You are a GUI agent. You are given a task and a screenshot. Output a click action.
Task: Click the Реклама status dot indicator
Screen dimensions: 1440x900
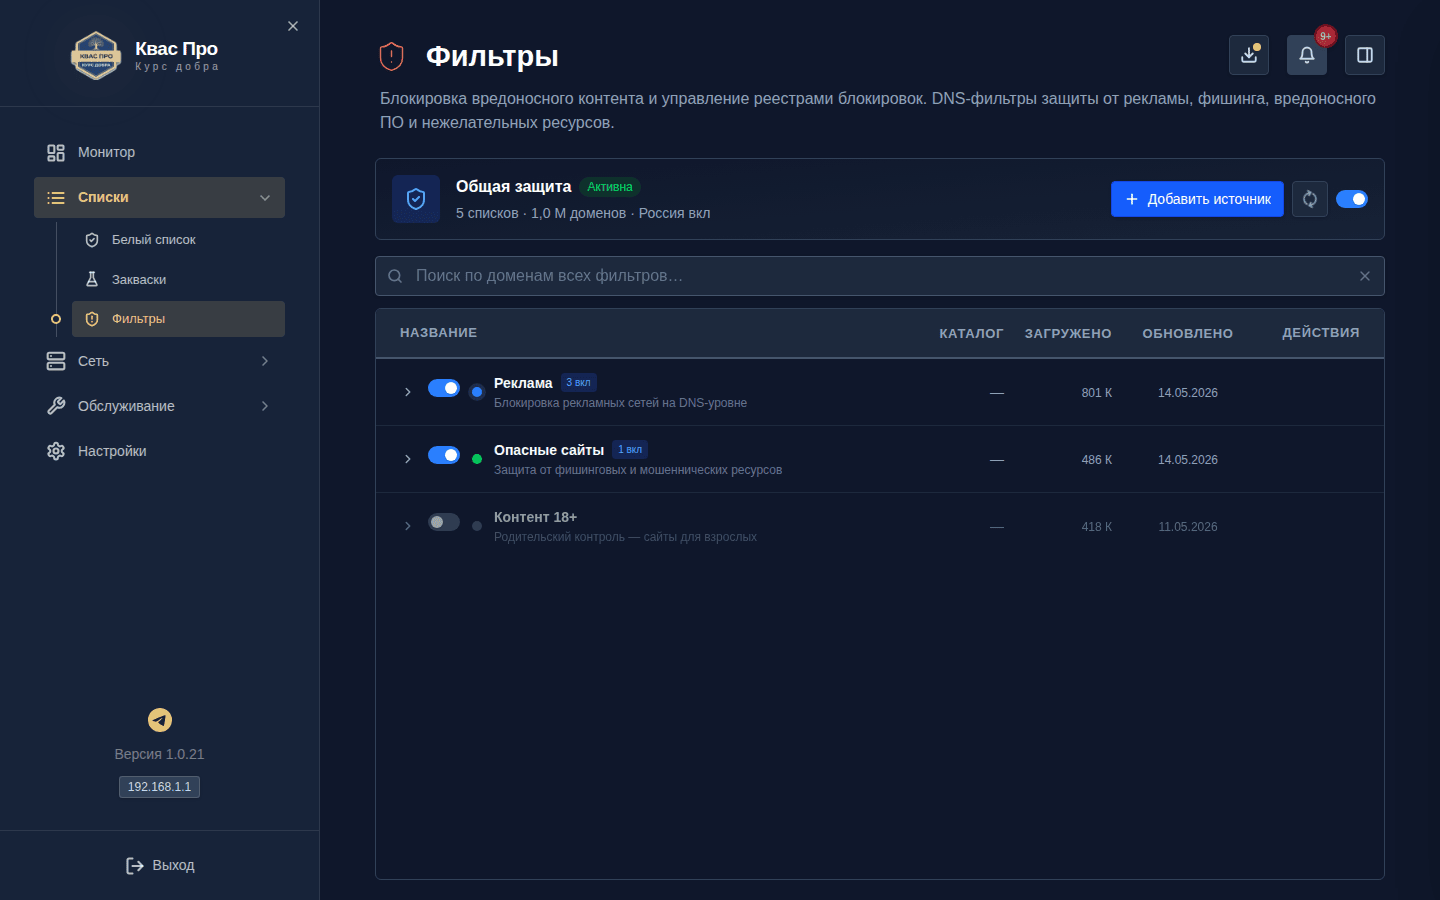tap(477, 392)
